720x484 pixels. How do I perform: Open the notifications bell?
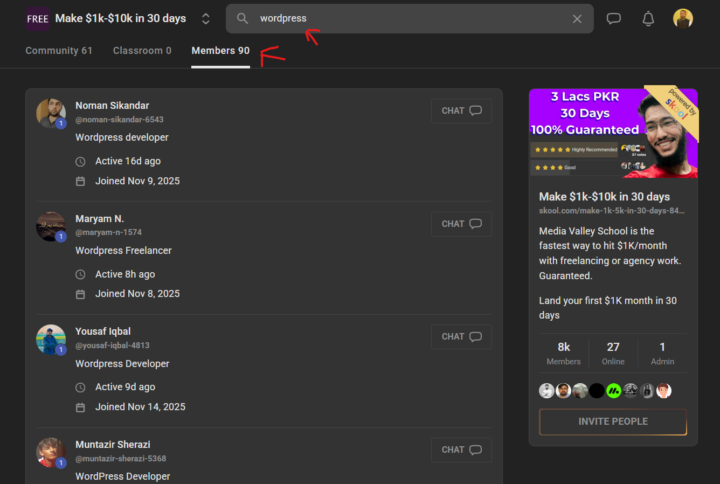click(x=648, y=18)
